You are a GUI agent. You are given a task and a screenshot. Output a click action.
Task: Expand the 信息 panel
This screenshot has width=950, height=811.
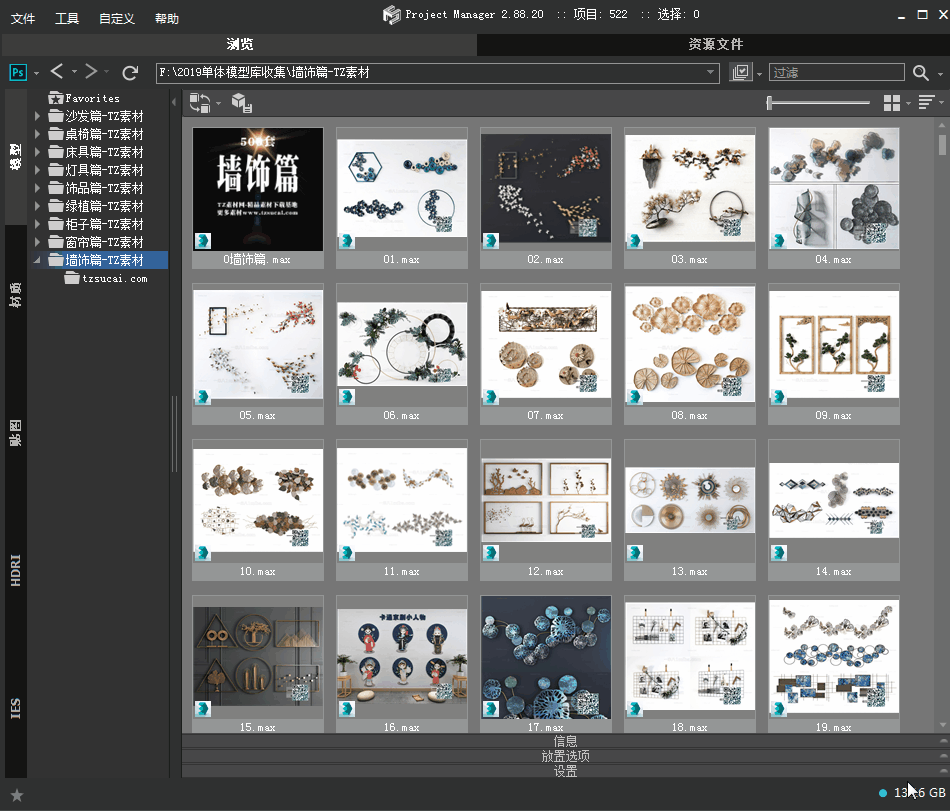(x=565, y=741)
